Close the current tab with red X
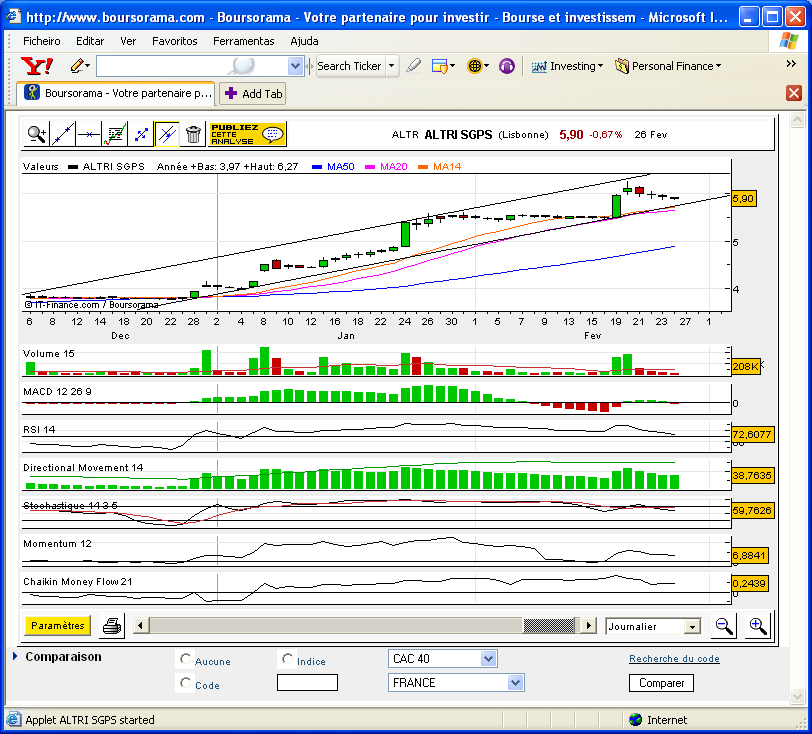 pyautogui.click(x=794, y=93)
